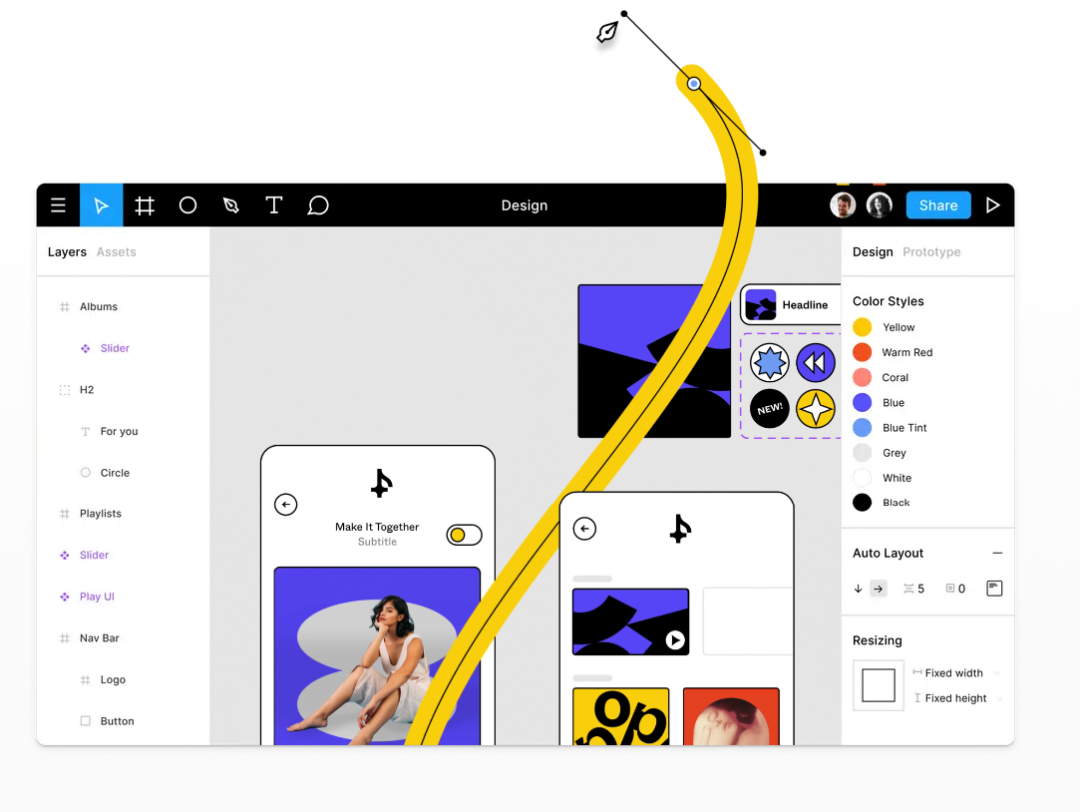This screenshot has width=1080, height=812.
Task: Select the rewind sticker icon
Action: 816,362
